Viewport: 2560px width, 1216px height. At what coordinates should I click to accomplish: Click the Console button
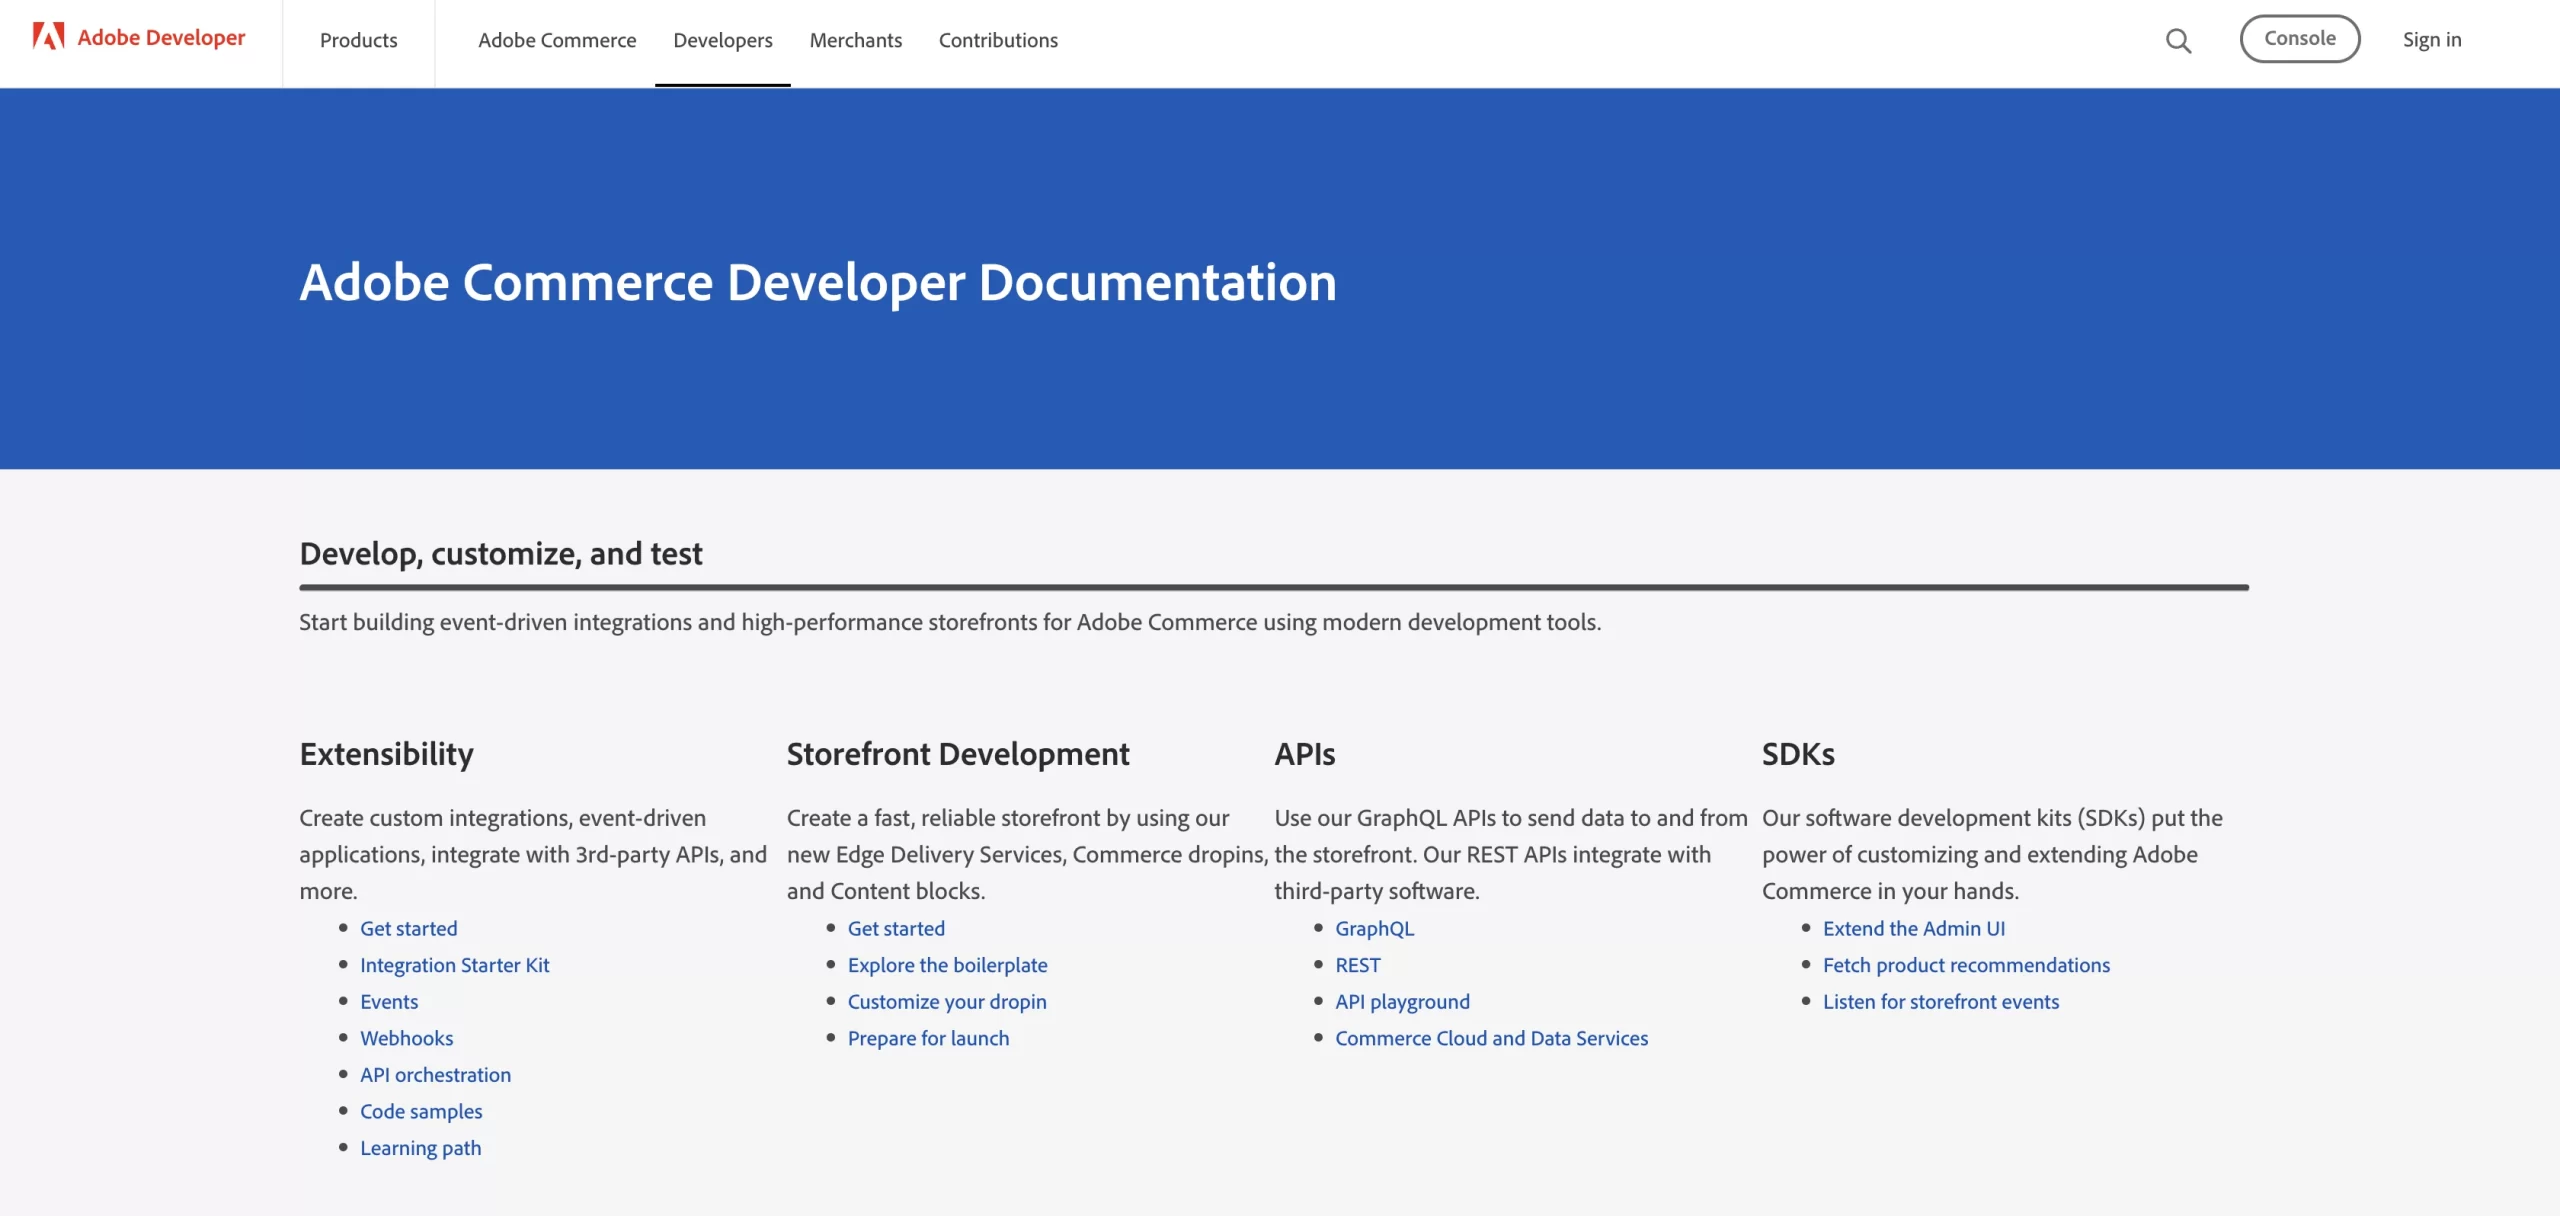click(x=2299, y=39)
